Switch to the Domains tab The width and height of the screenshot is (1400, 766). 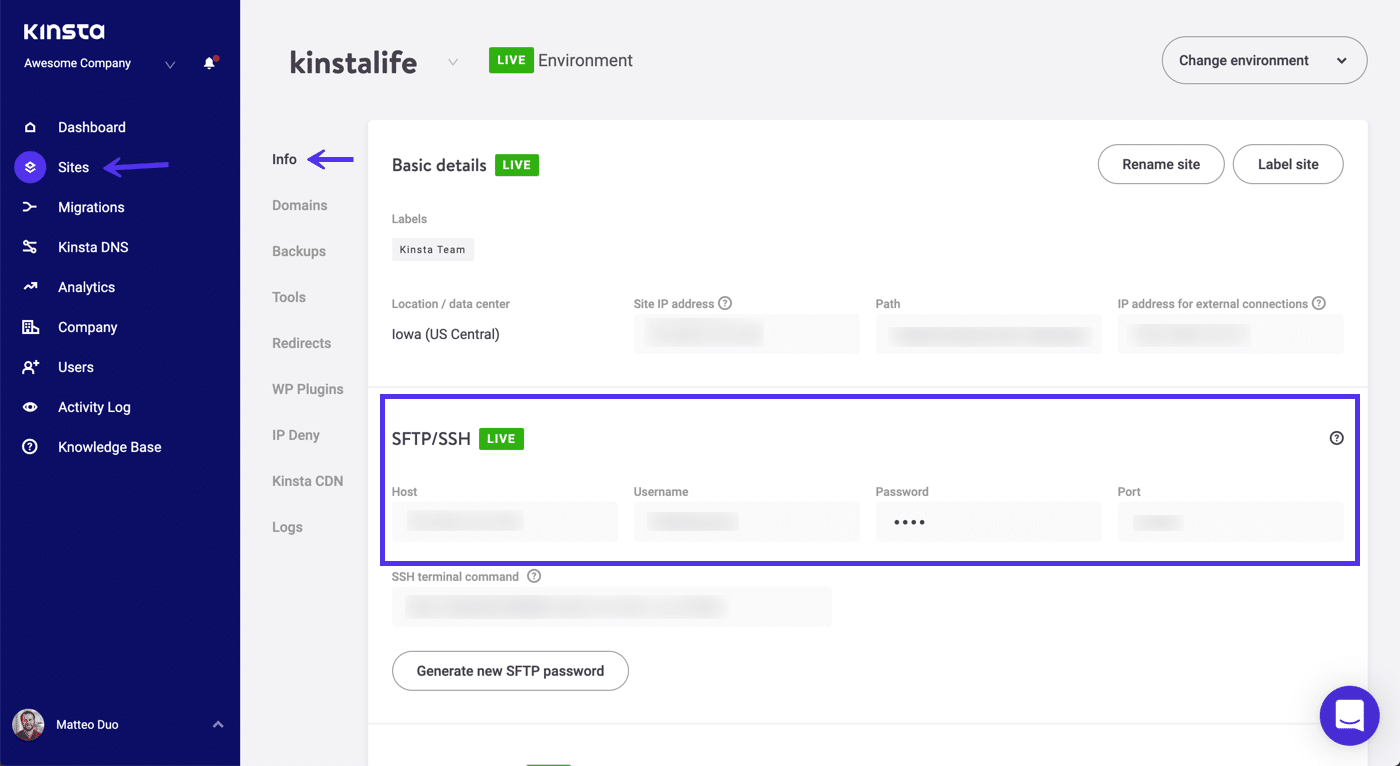pos(300,205)
